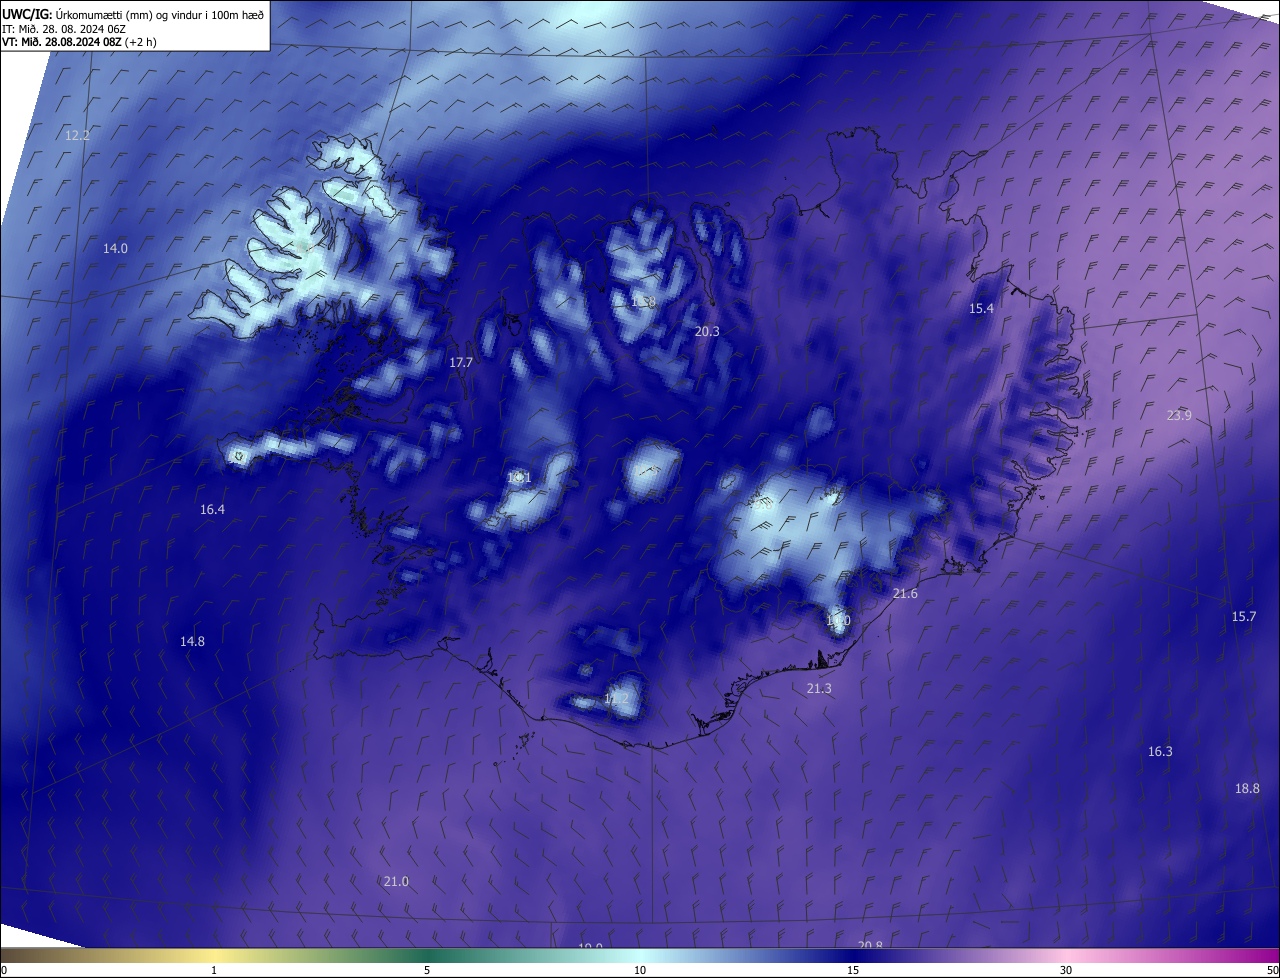Click the 16.3 value label on map
Image resolution: width=1280 pixels, height=978 pixels.
[x=1160, y=751]
